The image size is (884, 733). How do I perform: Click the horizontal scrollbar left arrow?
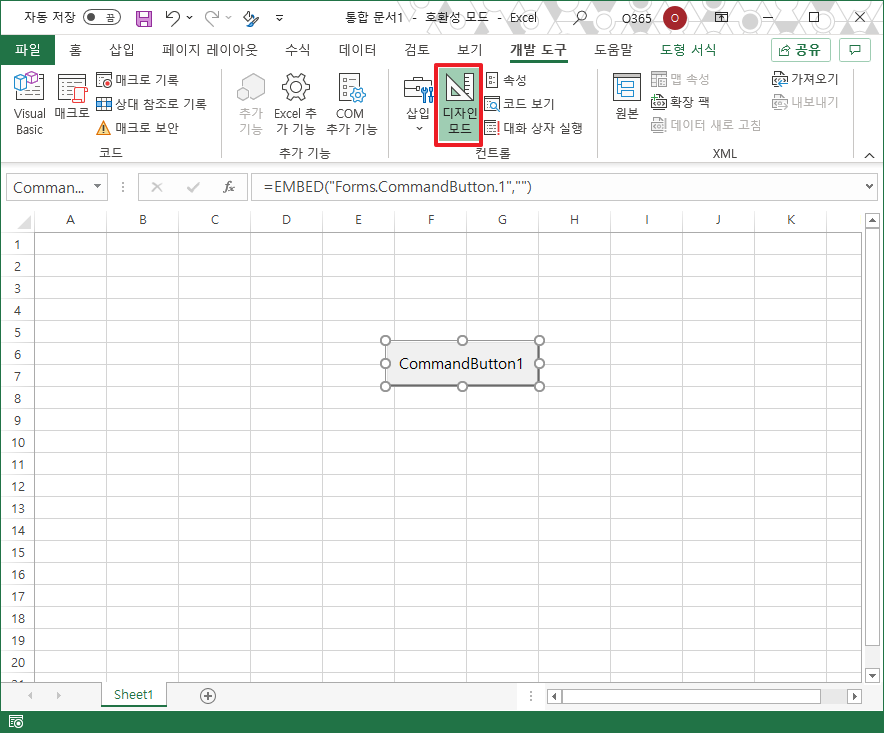(x=554, y=696)
